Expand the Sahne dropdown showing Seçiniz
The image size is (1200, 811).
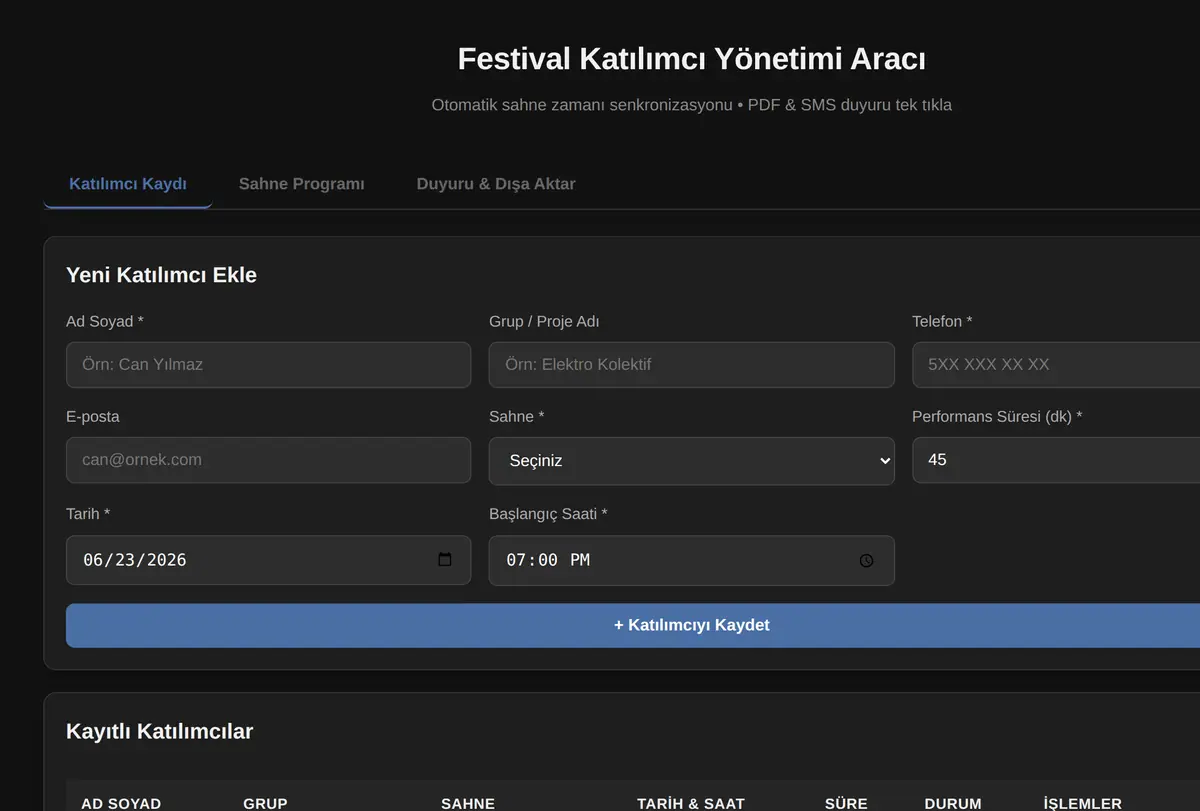pos(691,461)
